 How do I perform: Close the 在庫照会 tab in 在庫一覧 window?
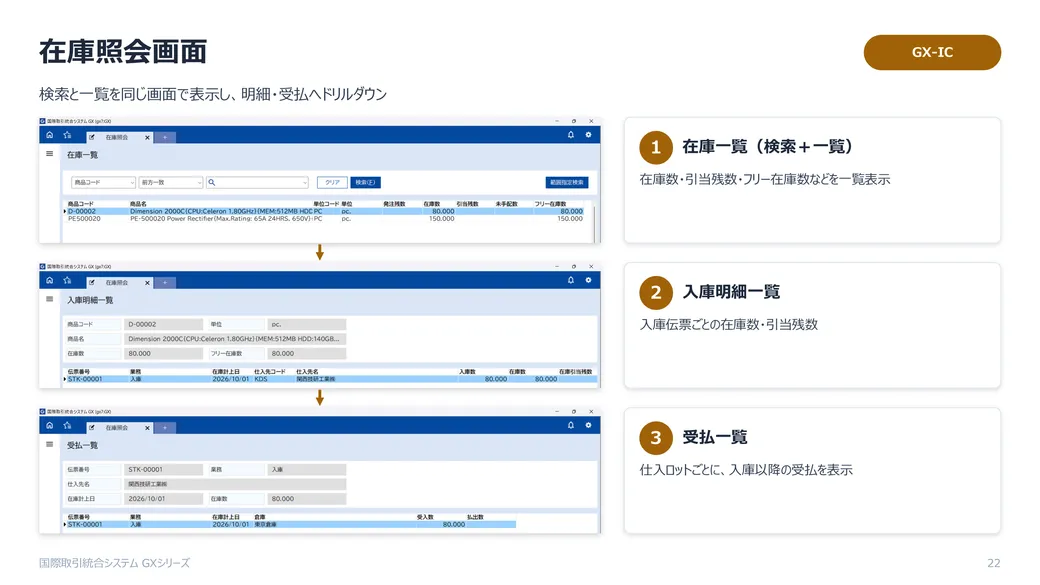(x=147, y=137)
